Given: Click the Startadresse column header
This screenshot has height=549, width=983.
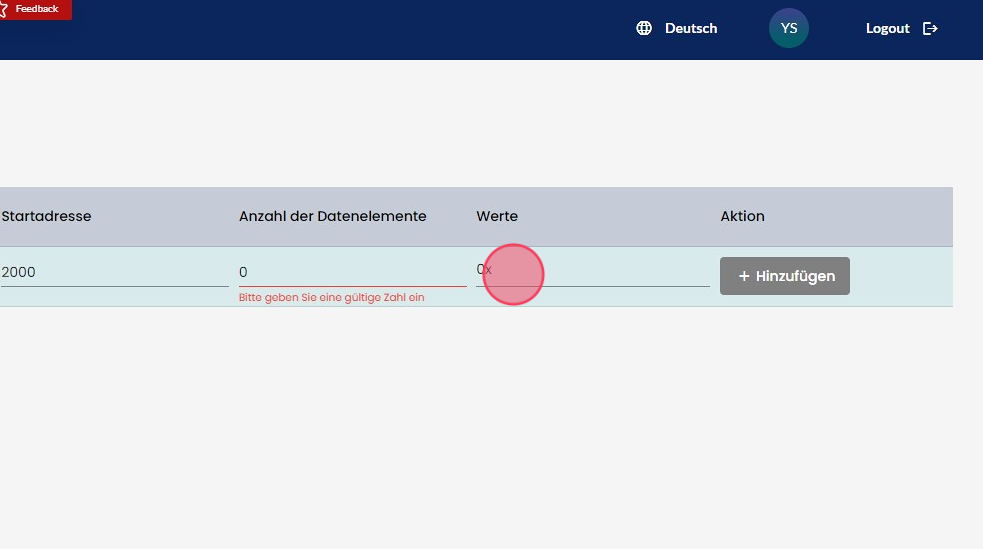Looking at the screenshot, I should 46,216.
